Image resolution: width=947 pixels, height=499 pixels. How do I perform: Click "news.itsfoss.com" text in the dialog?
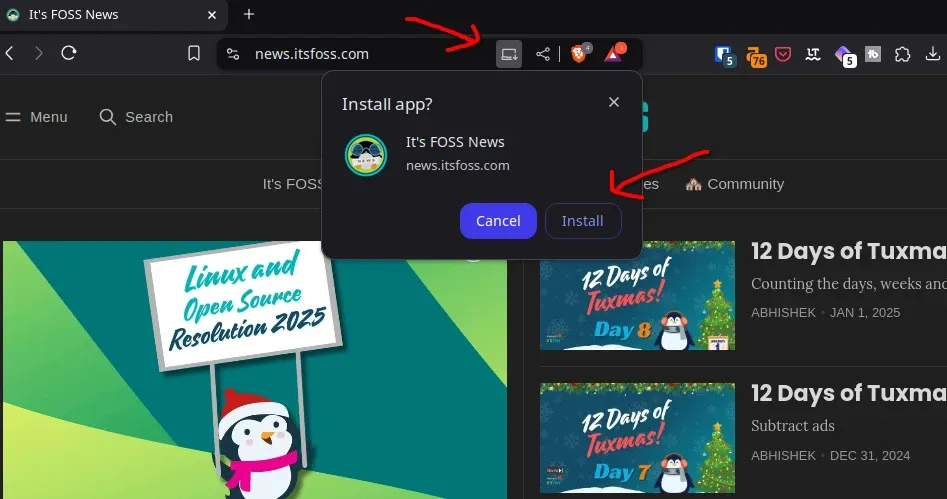coord(458,166)
